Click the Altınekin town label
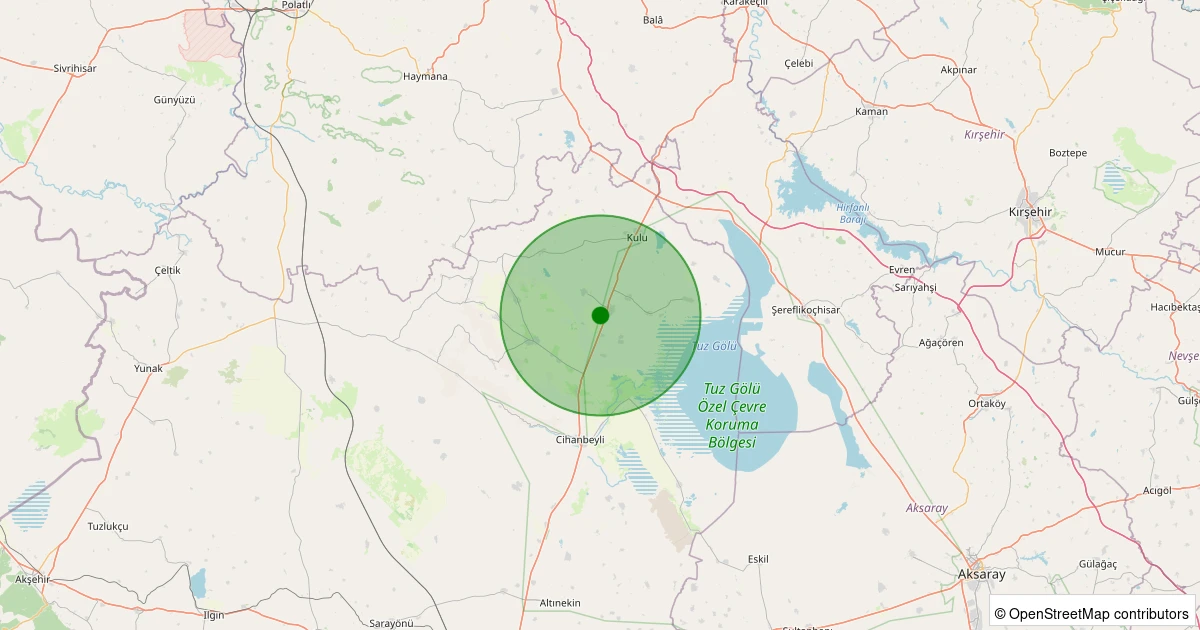 pos(560,602)
